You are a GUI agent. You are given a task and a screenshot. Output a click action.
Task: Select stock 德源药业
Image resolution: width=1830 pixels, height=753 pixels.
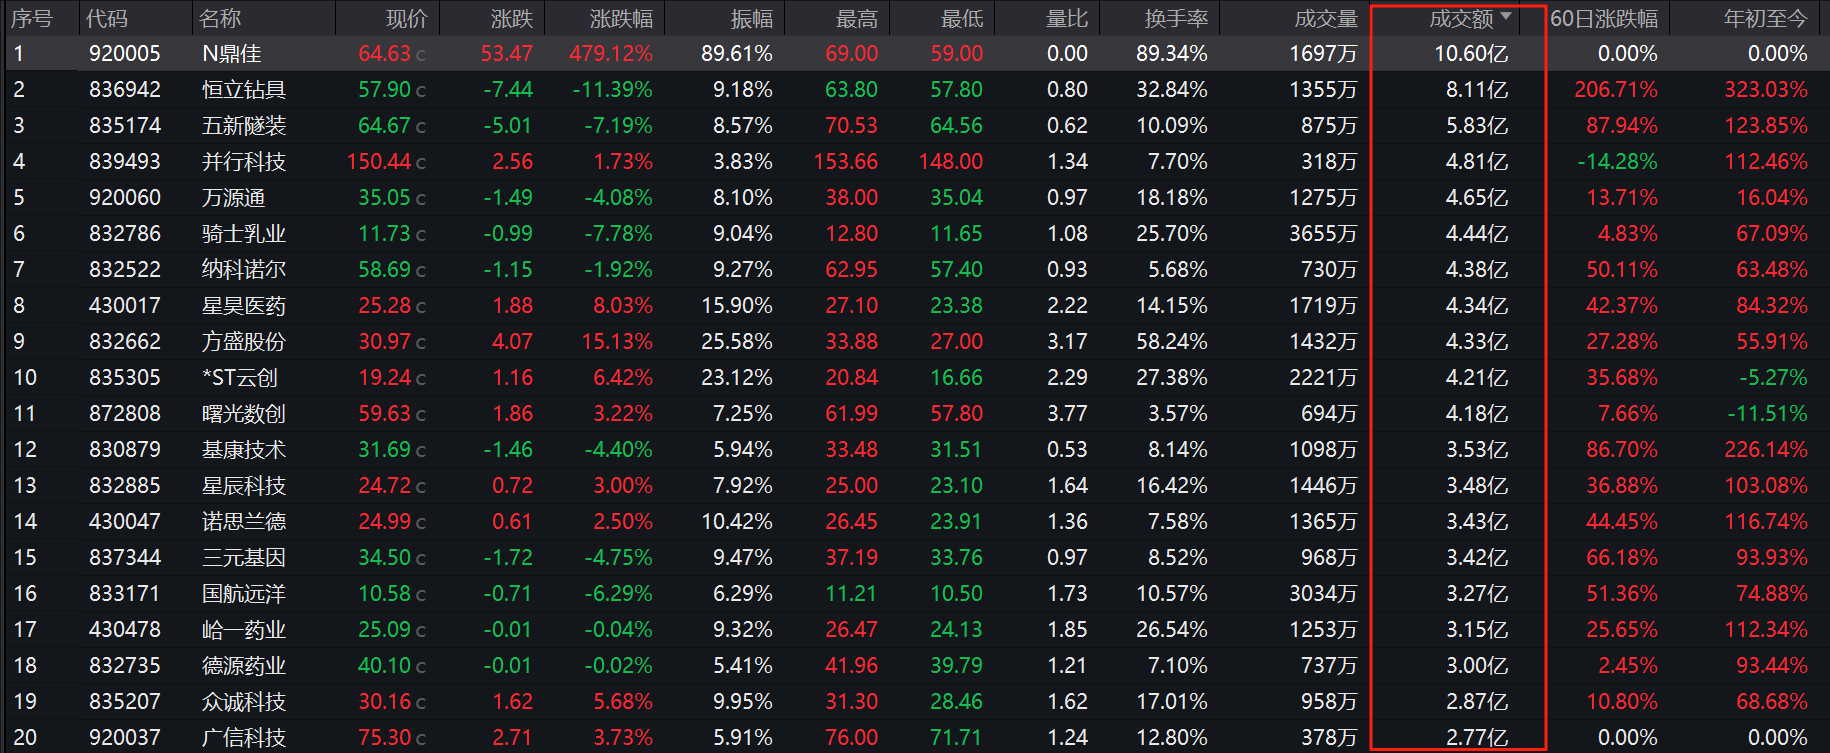click(x=244, y=666)
